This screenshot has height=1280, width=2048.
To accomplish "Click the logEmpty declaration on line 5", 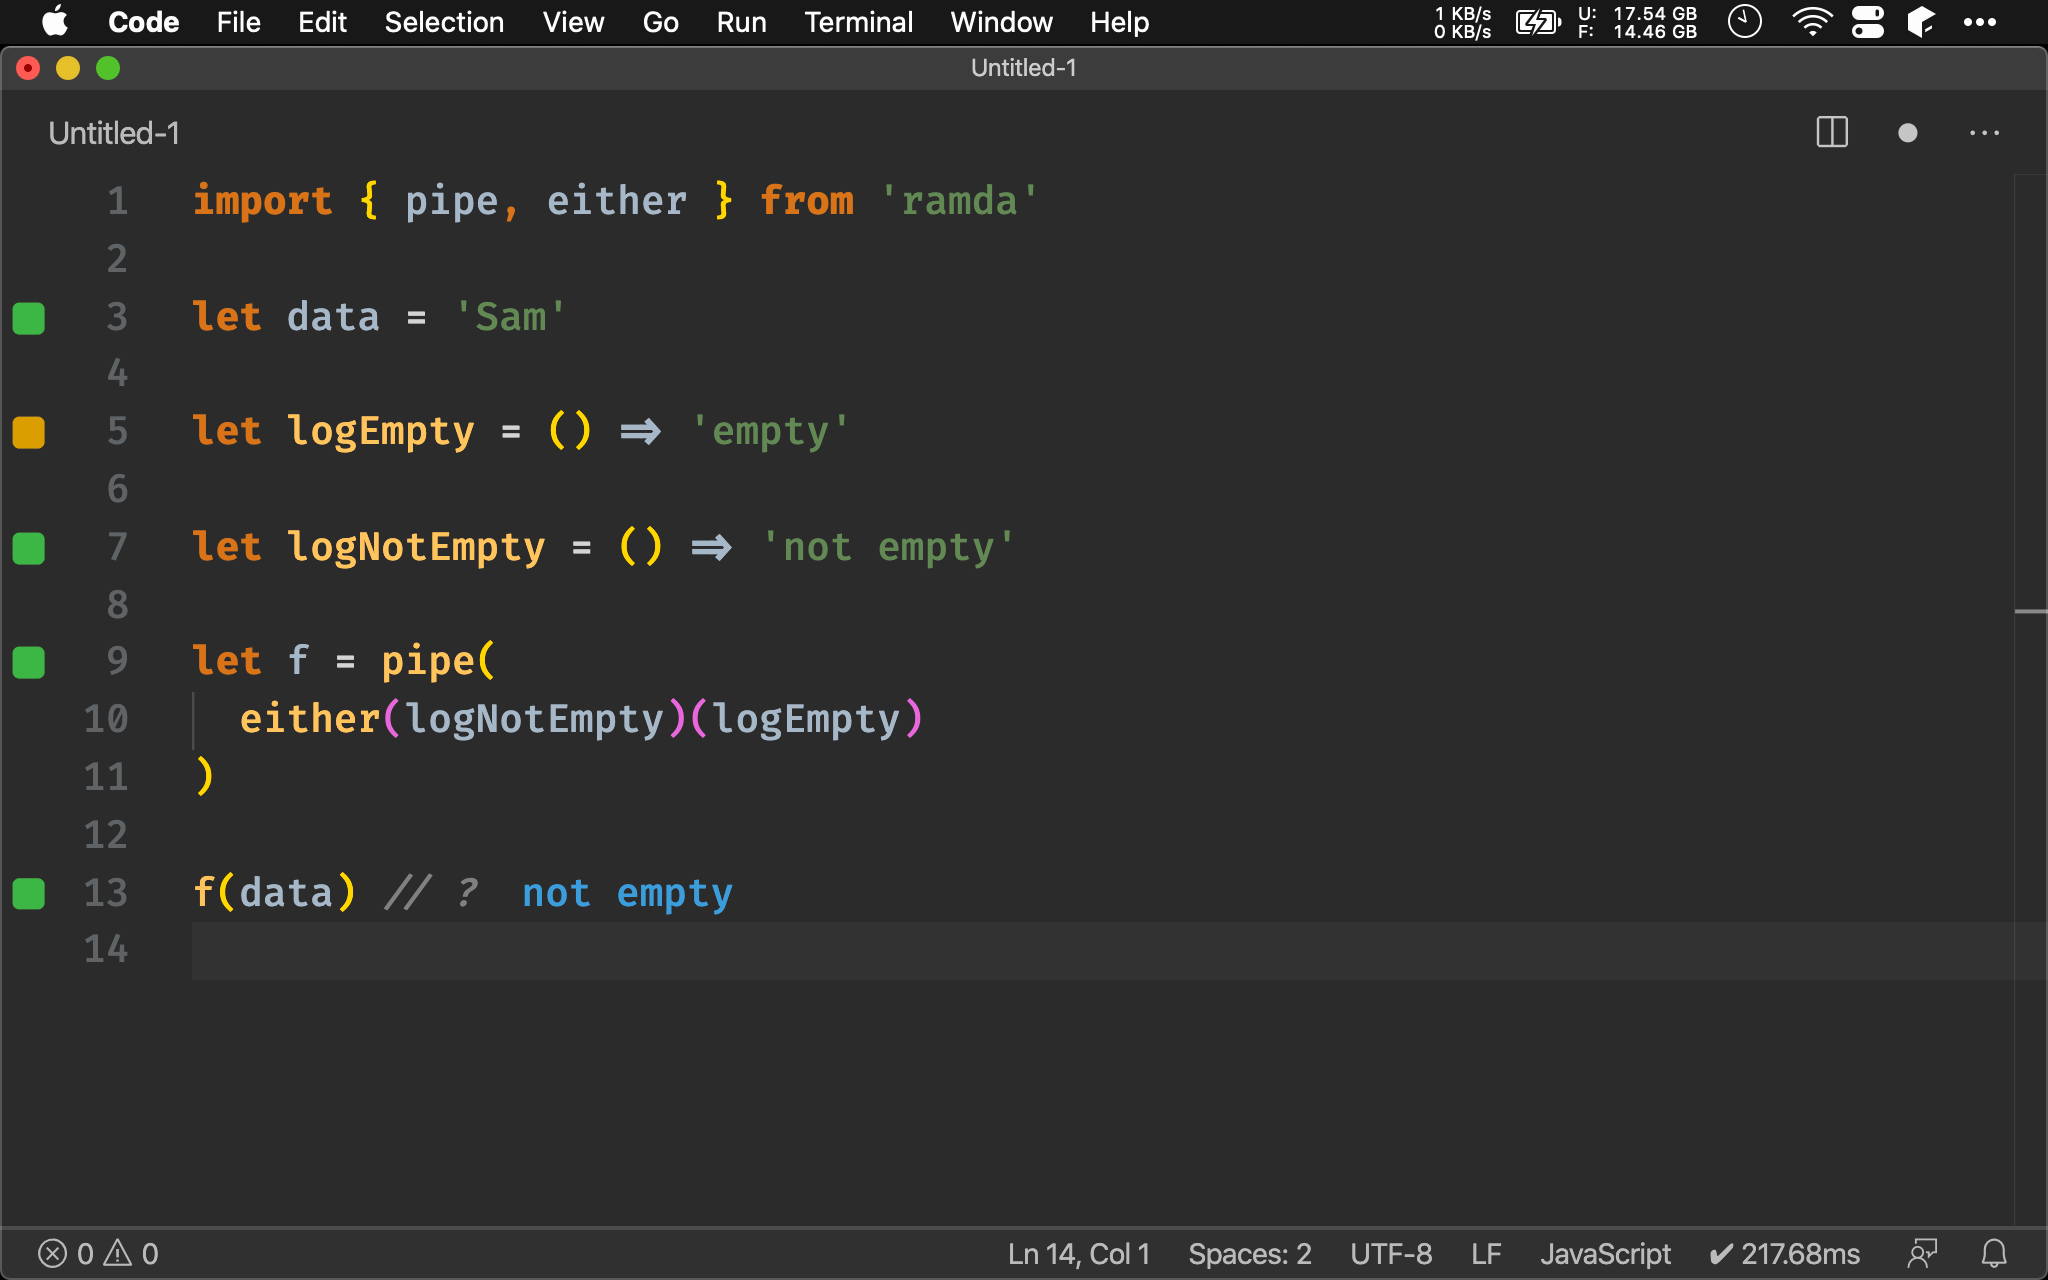I will 380,431.
